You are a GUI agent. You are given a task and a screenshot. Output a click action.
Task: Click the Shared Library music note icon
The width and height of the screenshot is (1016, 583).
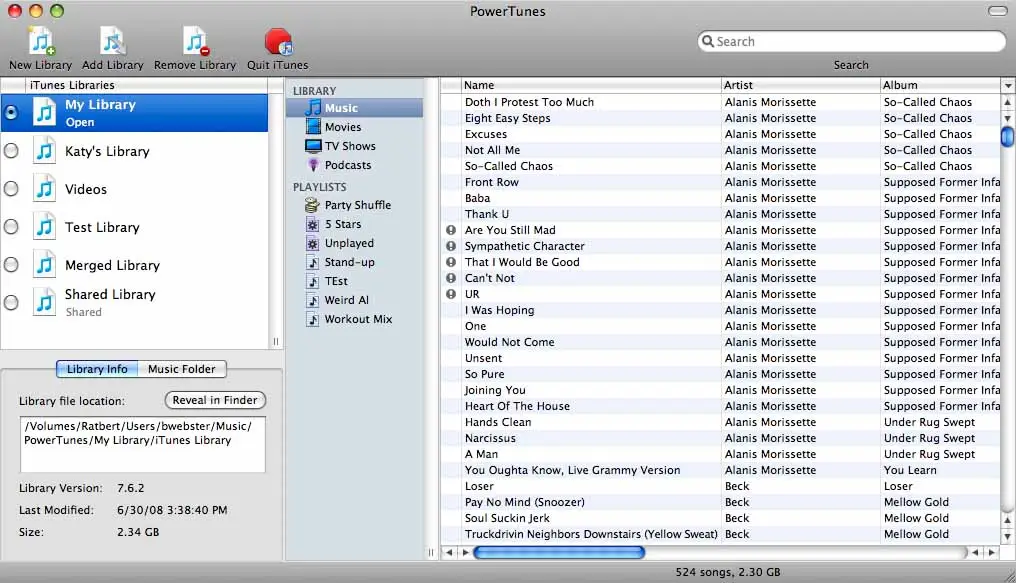click(44, 303)
